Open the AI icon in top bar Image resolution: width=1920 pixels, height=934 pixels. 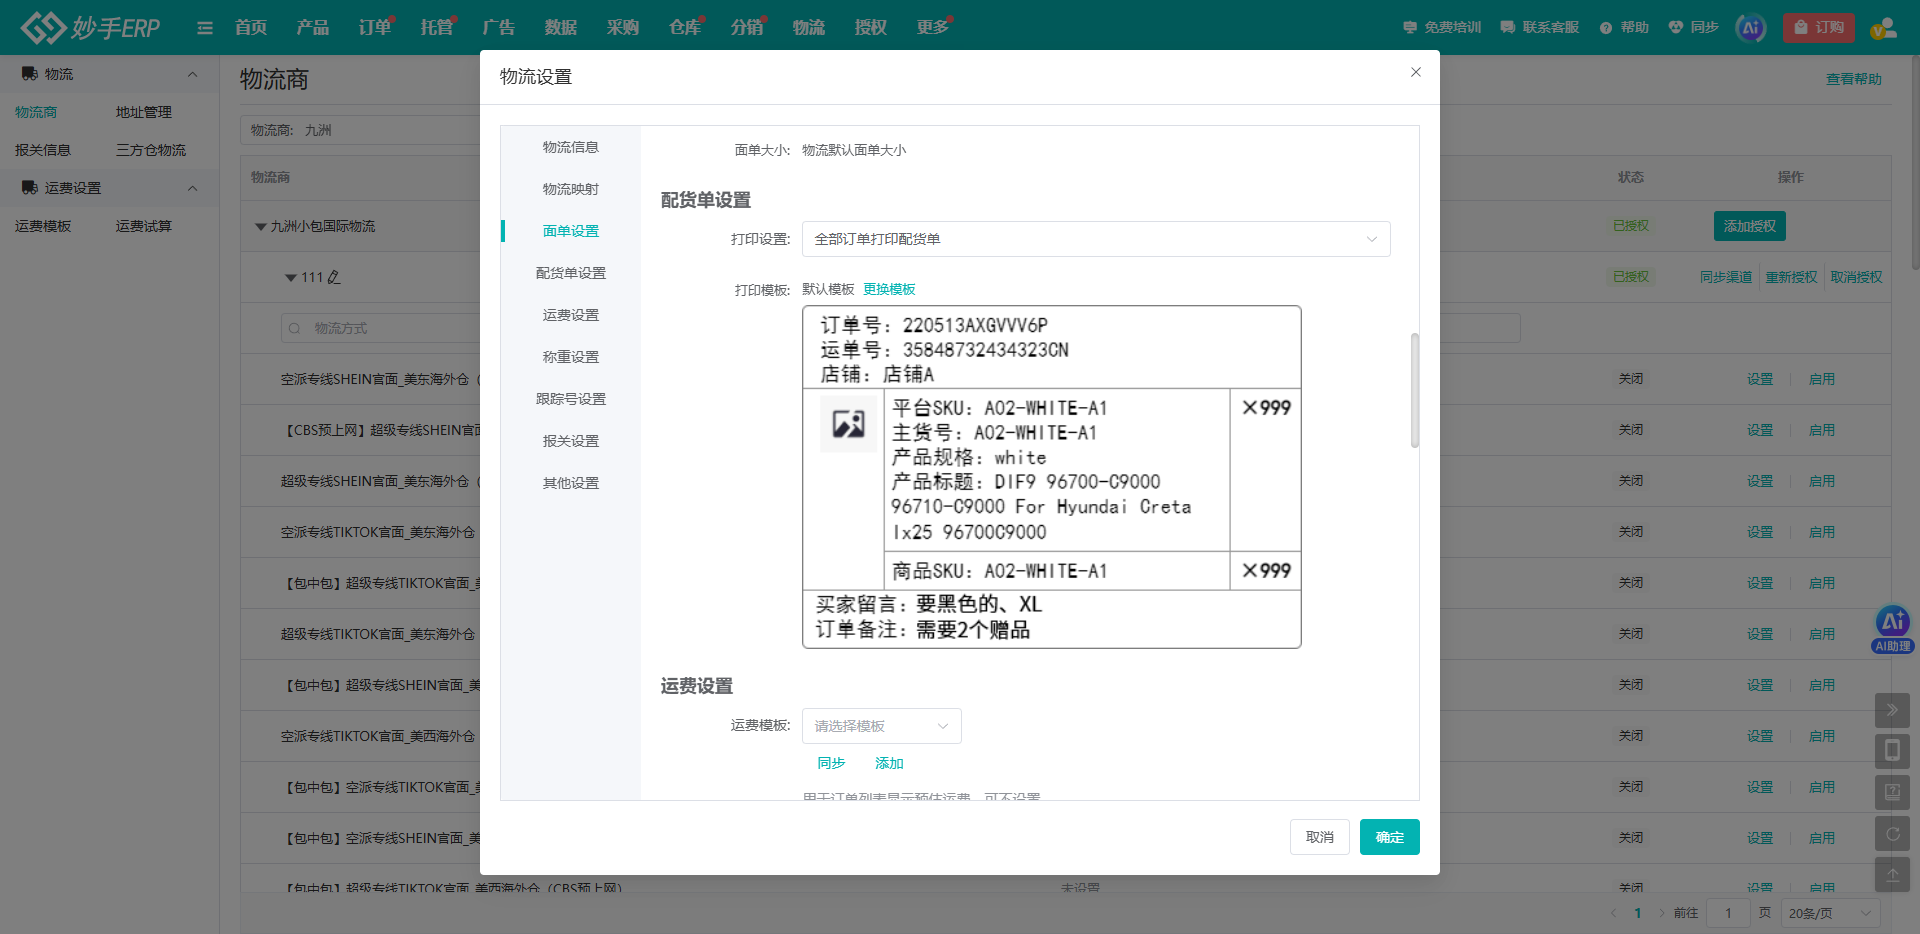[1750, 28]
